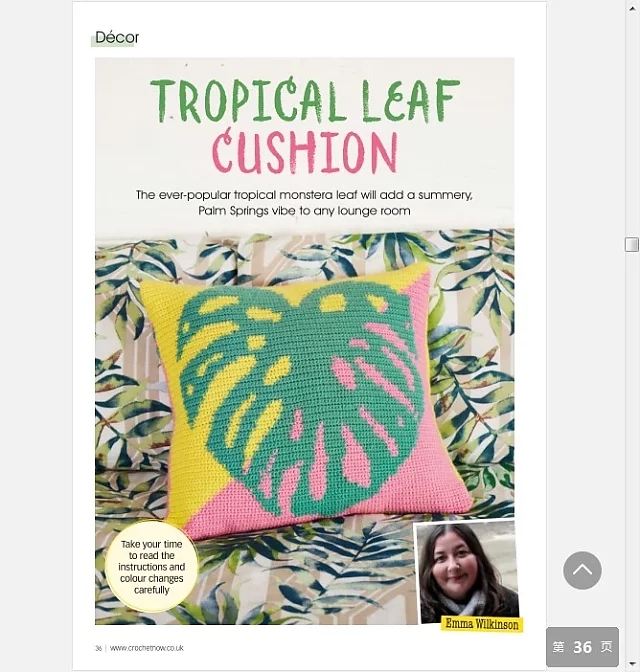Select Emma Wilkinson's portrait photo
Screen dimensions: 640x672
467,571
